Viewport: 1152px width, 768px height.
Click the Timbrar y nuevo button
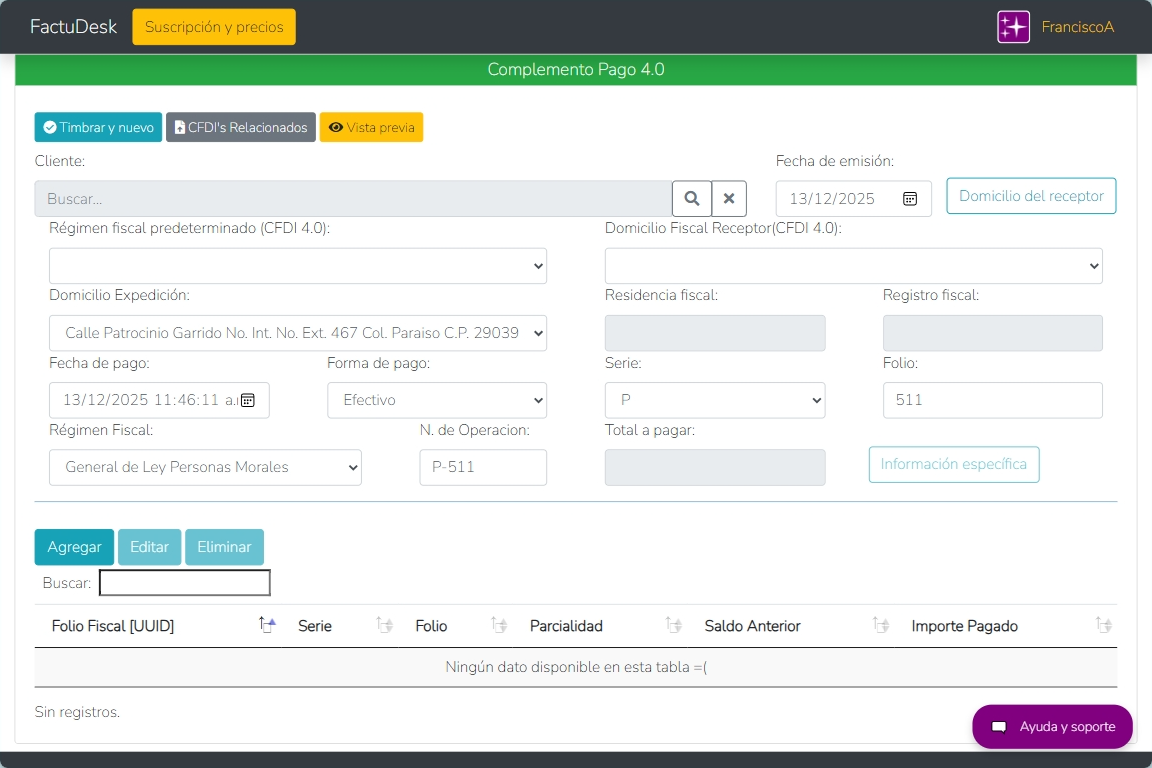98,127
